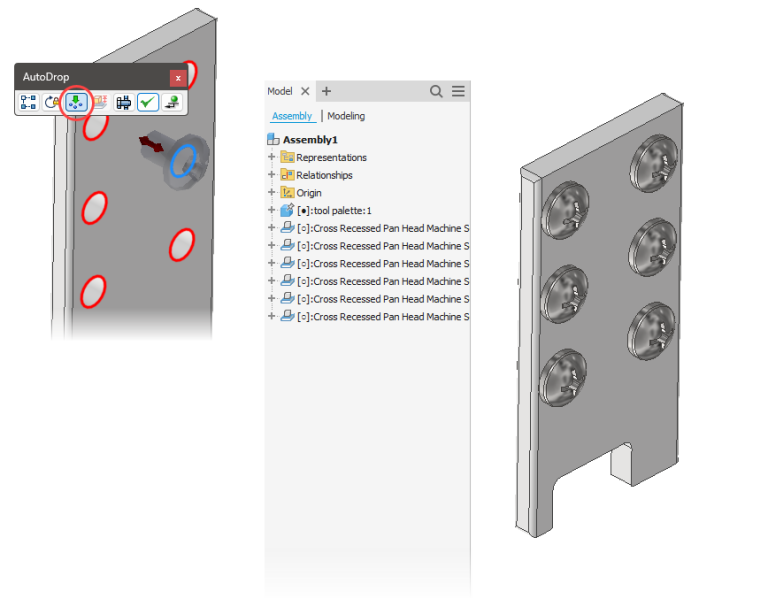Close the Model tab with its X
Viewport: 768px width, 599px height.
(x=305, y=91)
